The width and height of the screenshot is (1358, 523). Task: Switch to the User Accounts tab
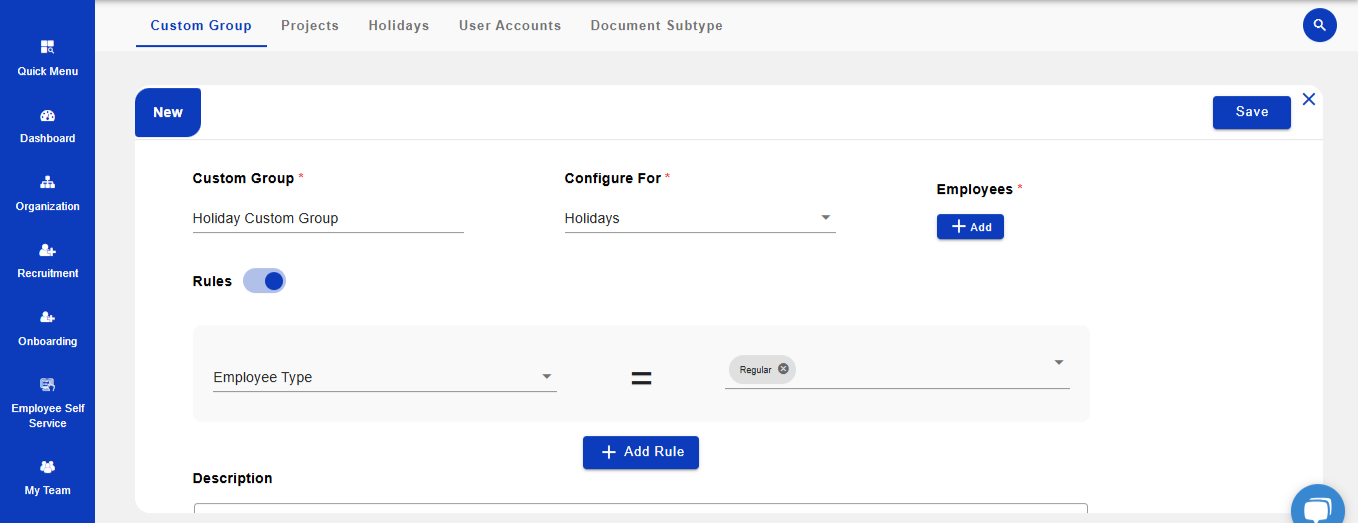[509, 25]
